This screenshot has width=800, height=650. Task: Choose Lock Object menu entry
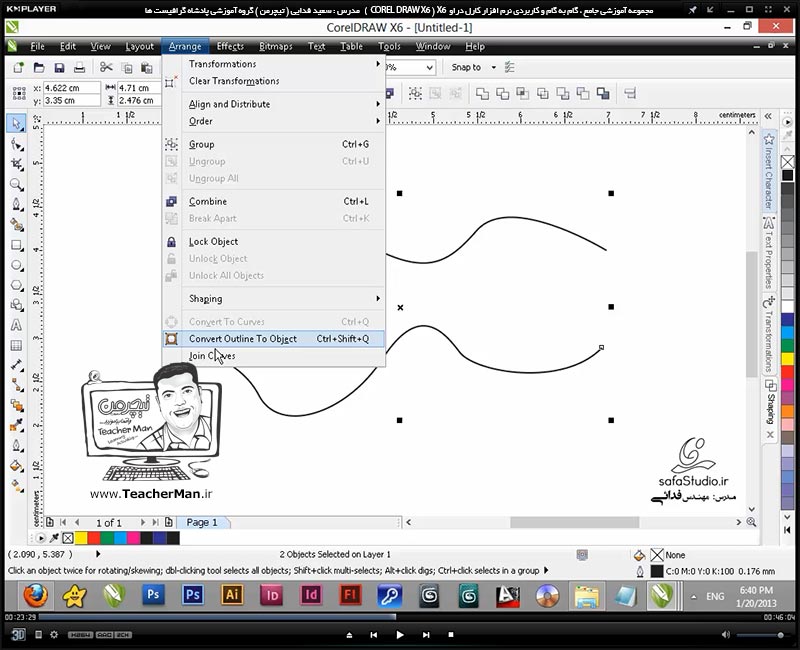[x=274, y=242]
